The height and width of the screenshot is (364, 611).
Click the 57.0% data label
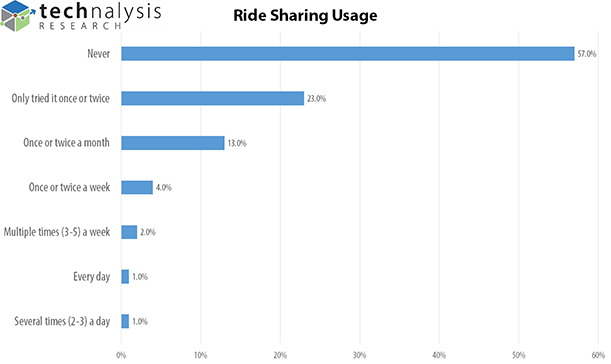[x=587, y=54]
